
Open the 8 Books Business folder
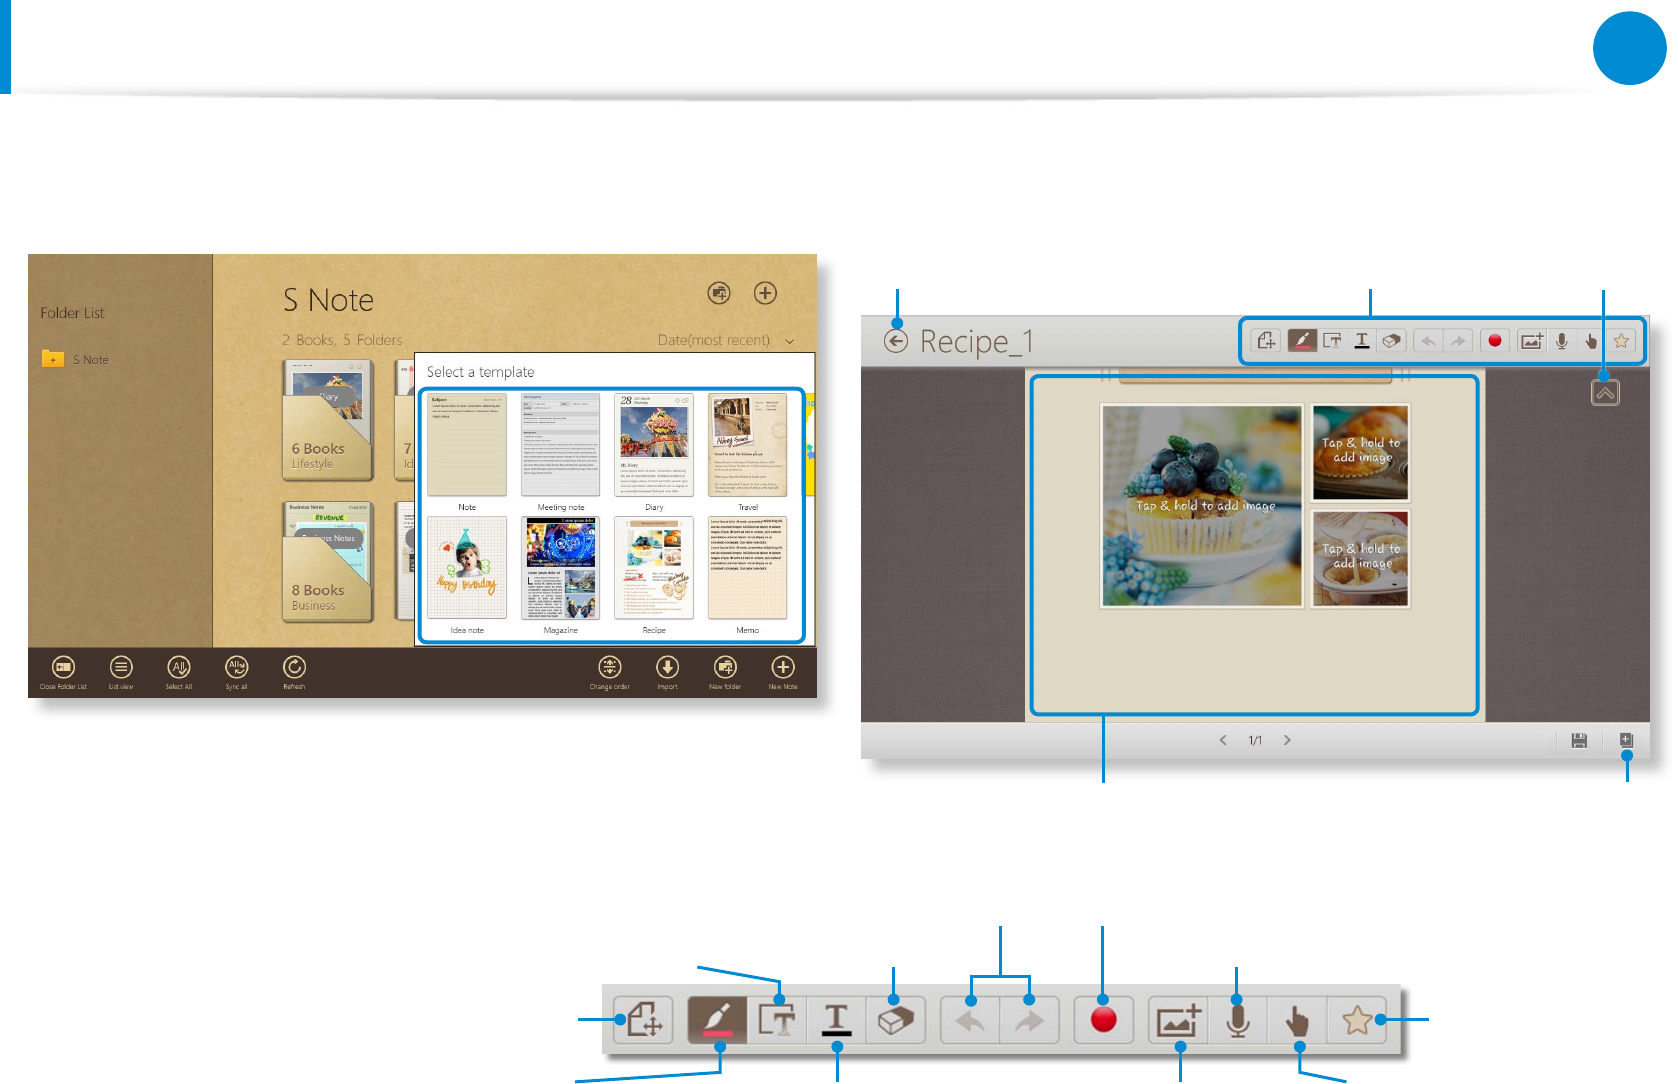327,561
